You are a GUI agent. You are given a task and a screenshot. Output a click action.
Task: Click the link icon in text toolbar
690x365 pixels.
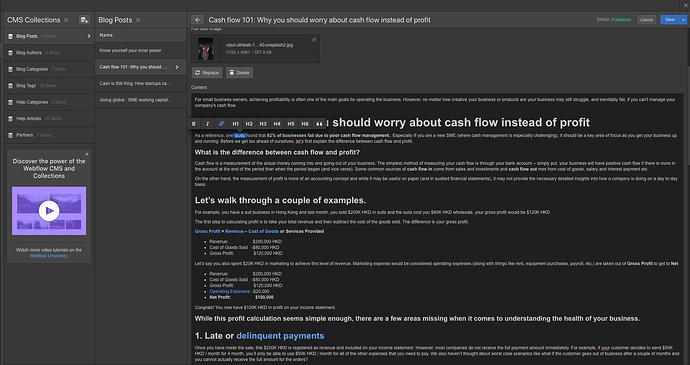click(x=221, y=124)
